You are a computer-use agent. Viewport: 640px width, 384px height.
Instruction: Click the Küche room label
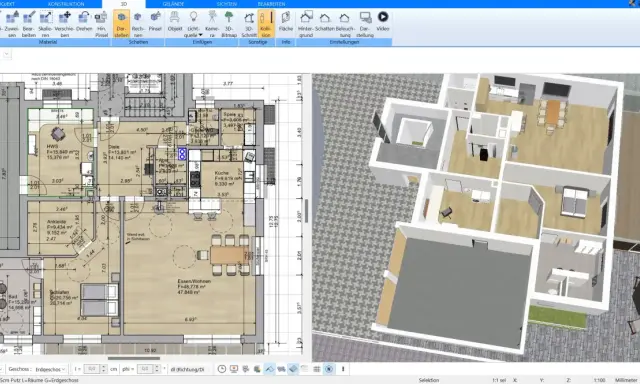pos(222,173)
